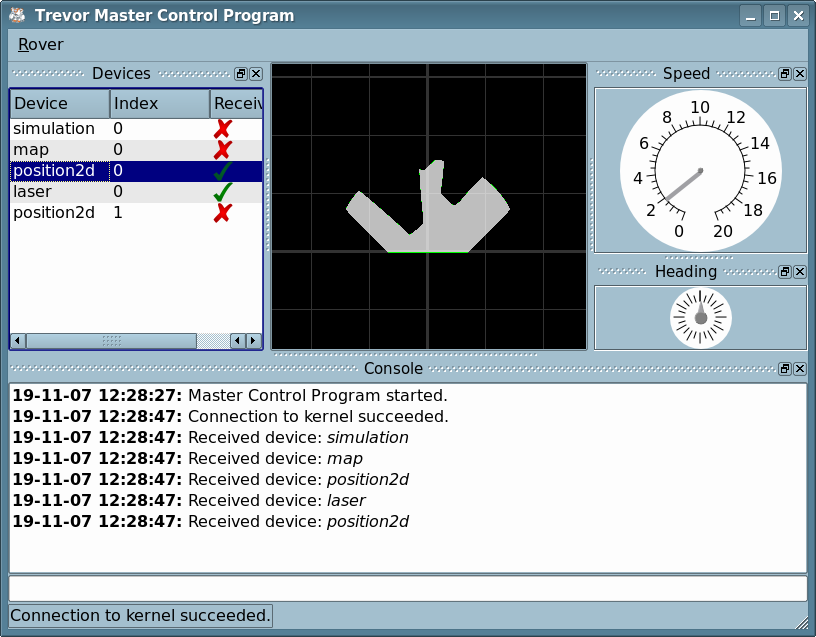Viewport: 816px width, 637px height.
Task: Close the Devices dock panel
Action: (256, 74)
